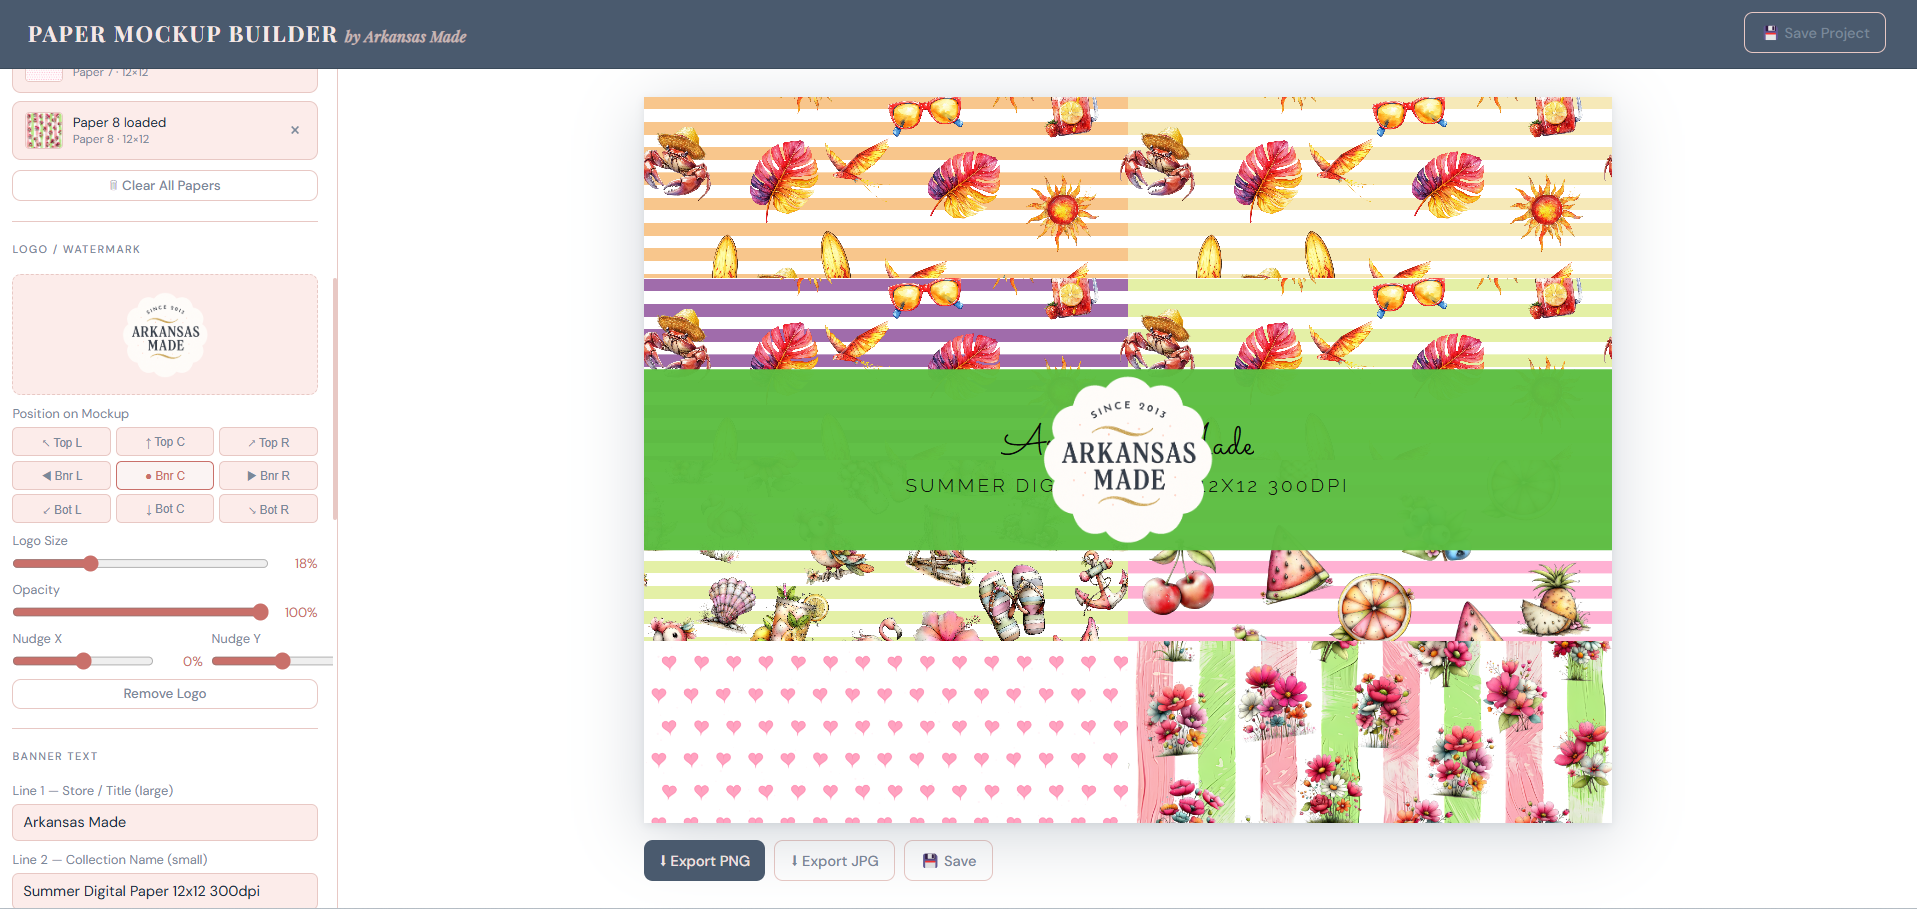
Task: Set logo position to Top C
Action: pyautogui.click(x=165, y=442)
